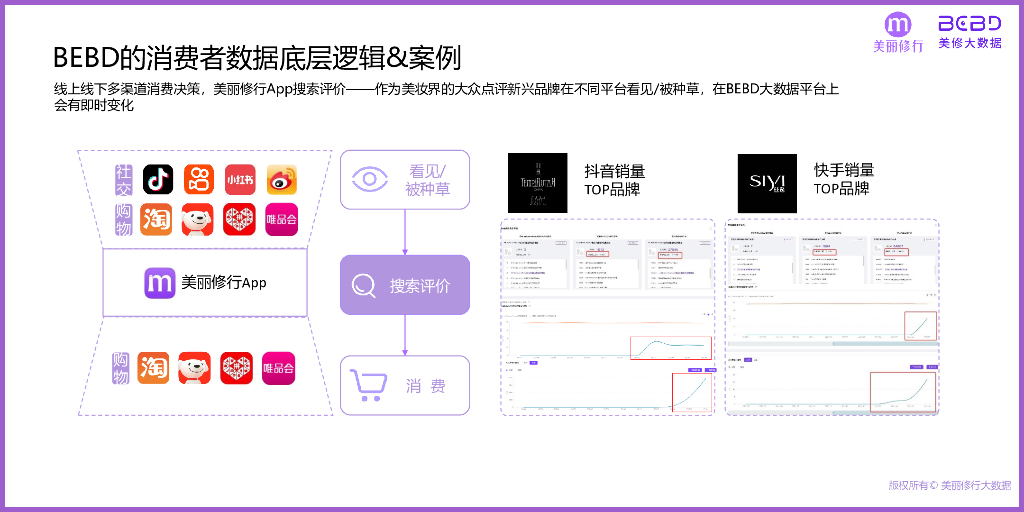Click the magnifier icon in 搜索评价 box

point(363,285)
